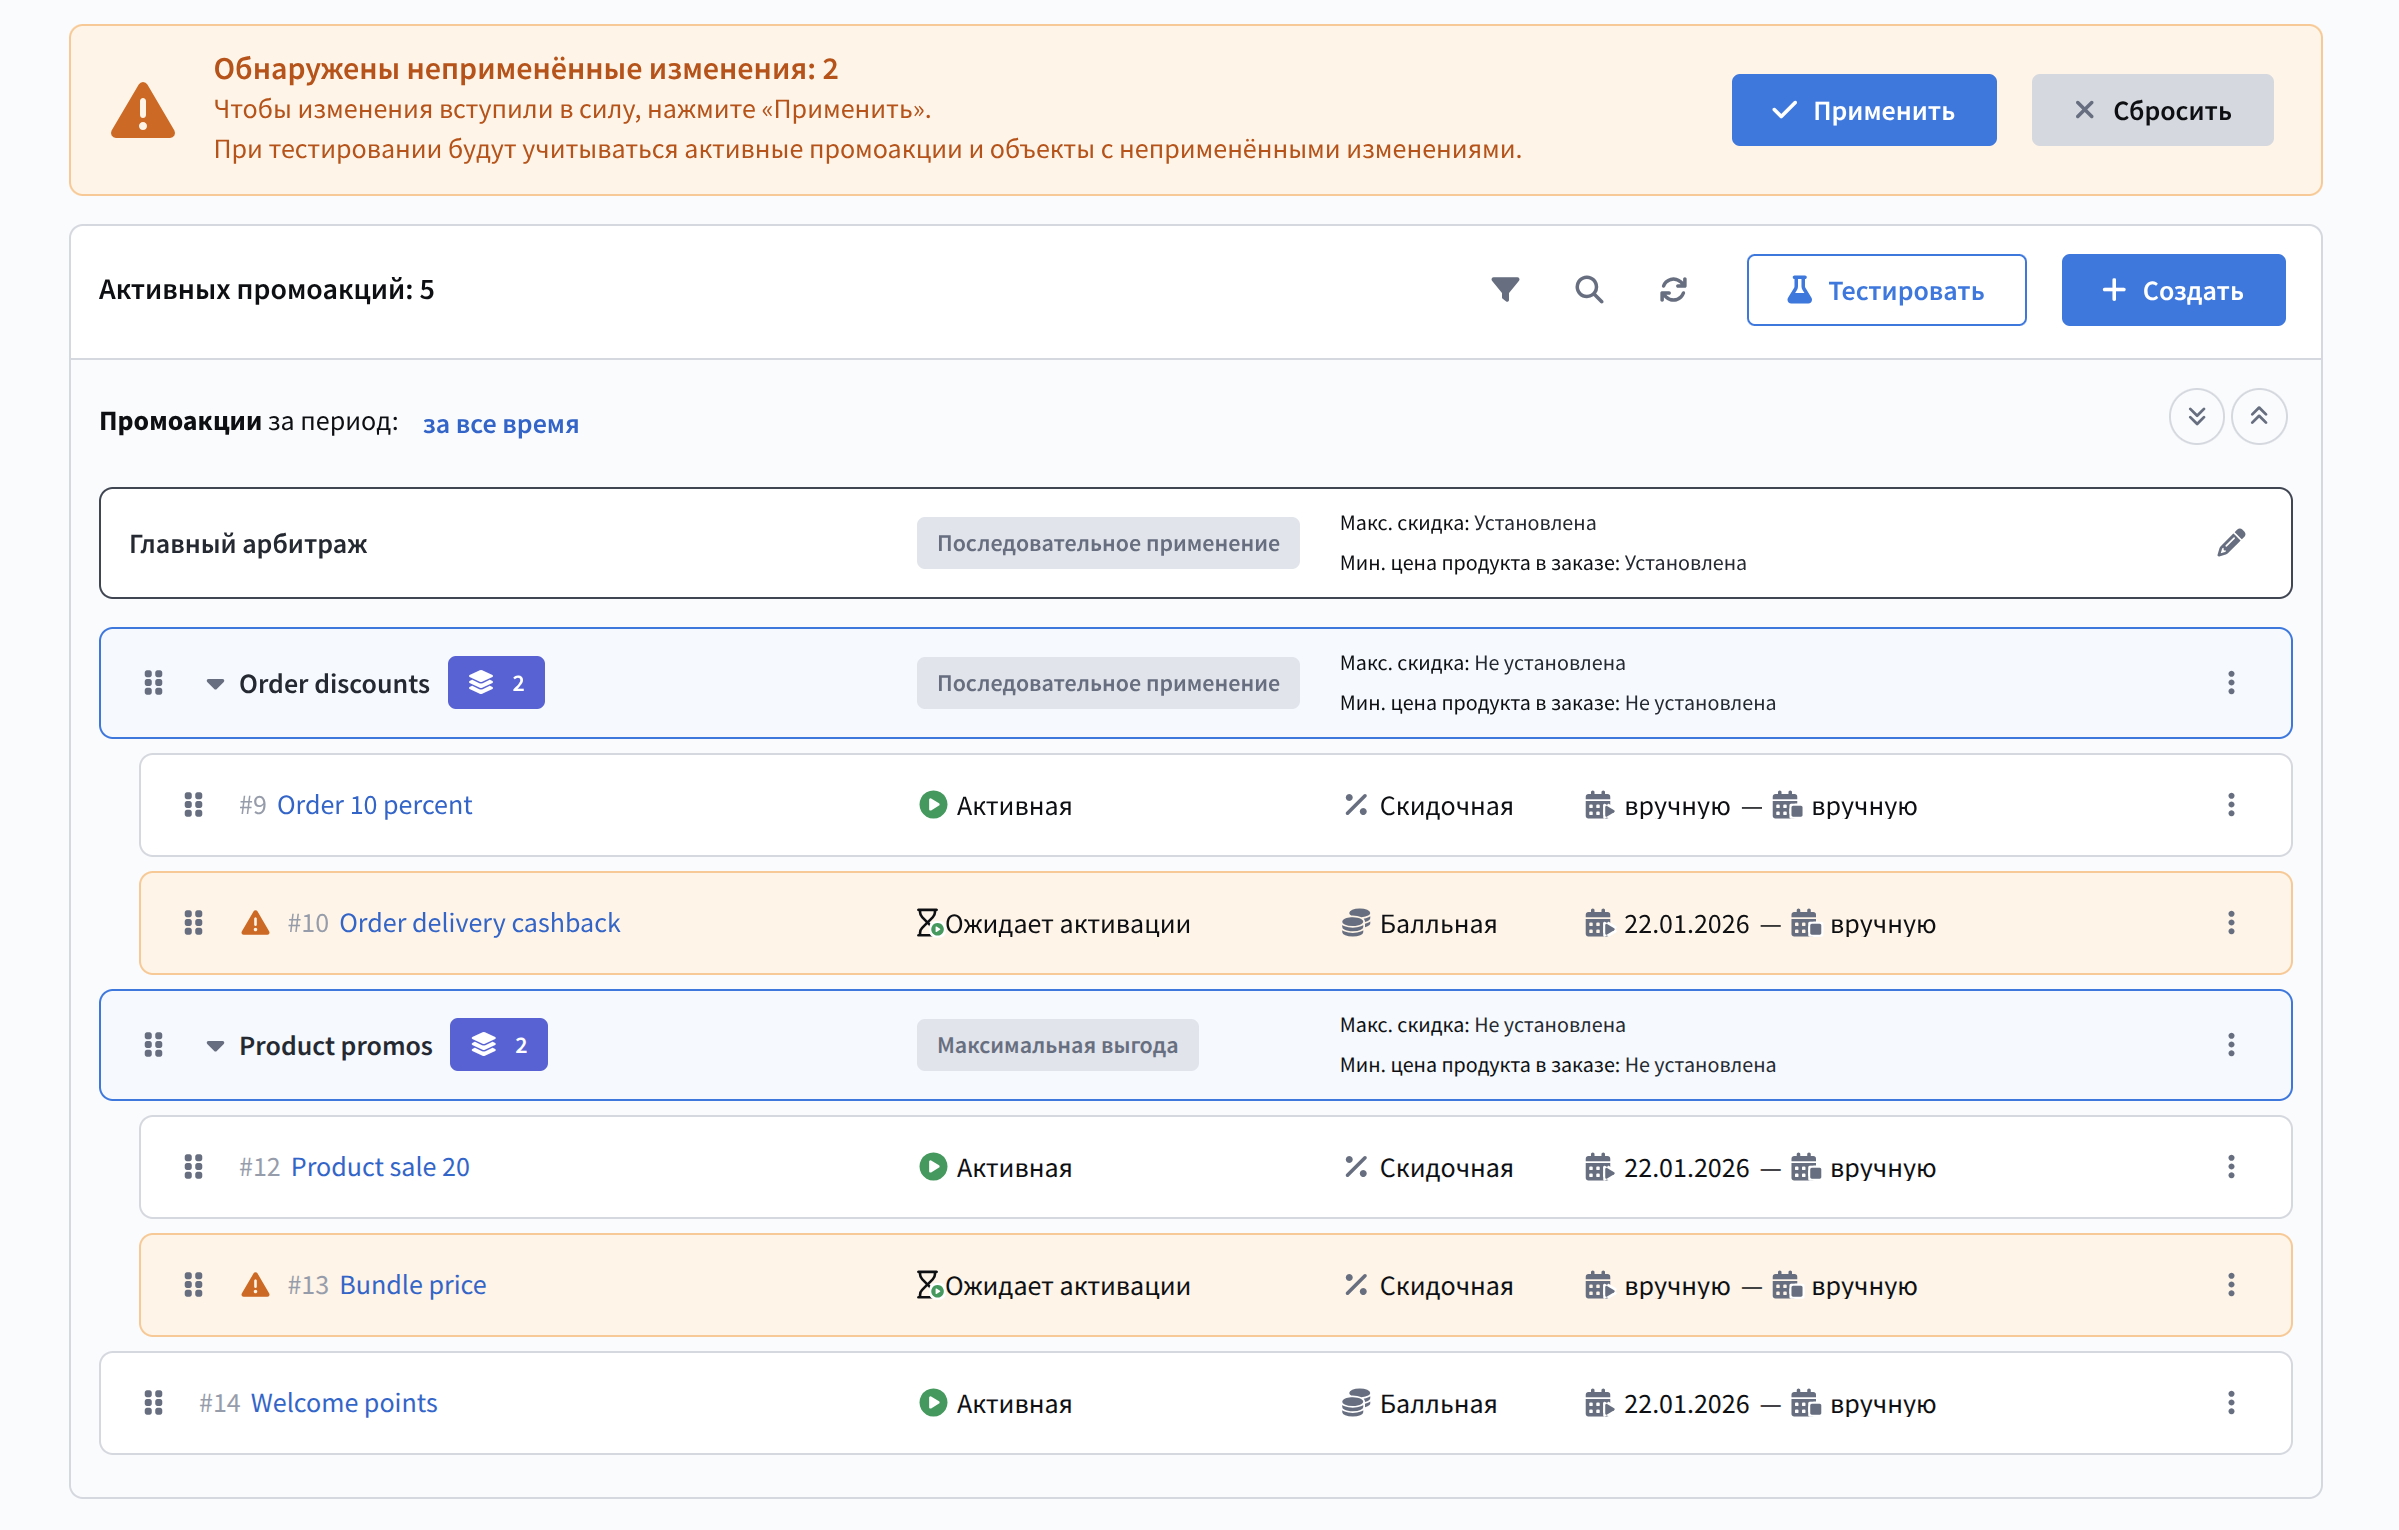The height and width of the screenshot is (1530, 2399).
Task: Click layers badge on Order discounts
Action: [496, 683]
